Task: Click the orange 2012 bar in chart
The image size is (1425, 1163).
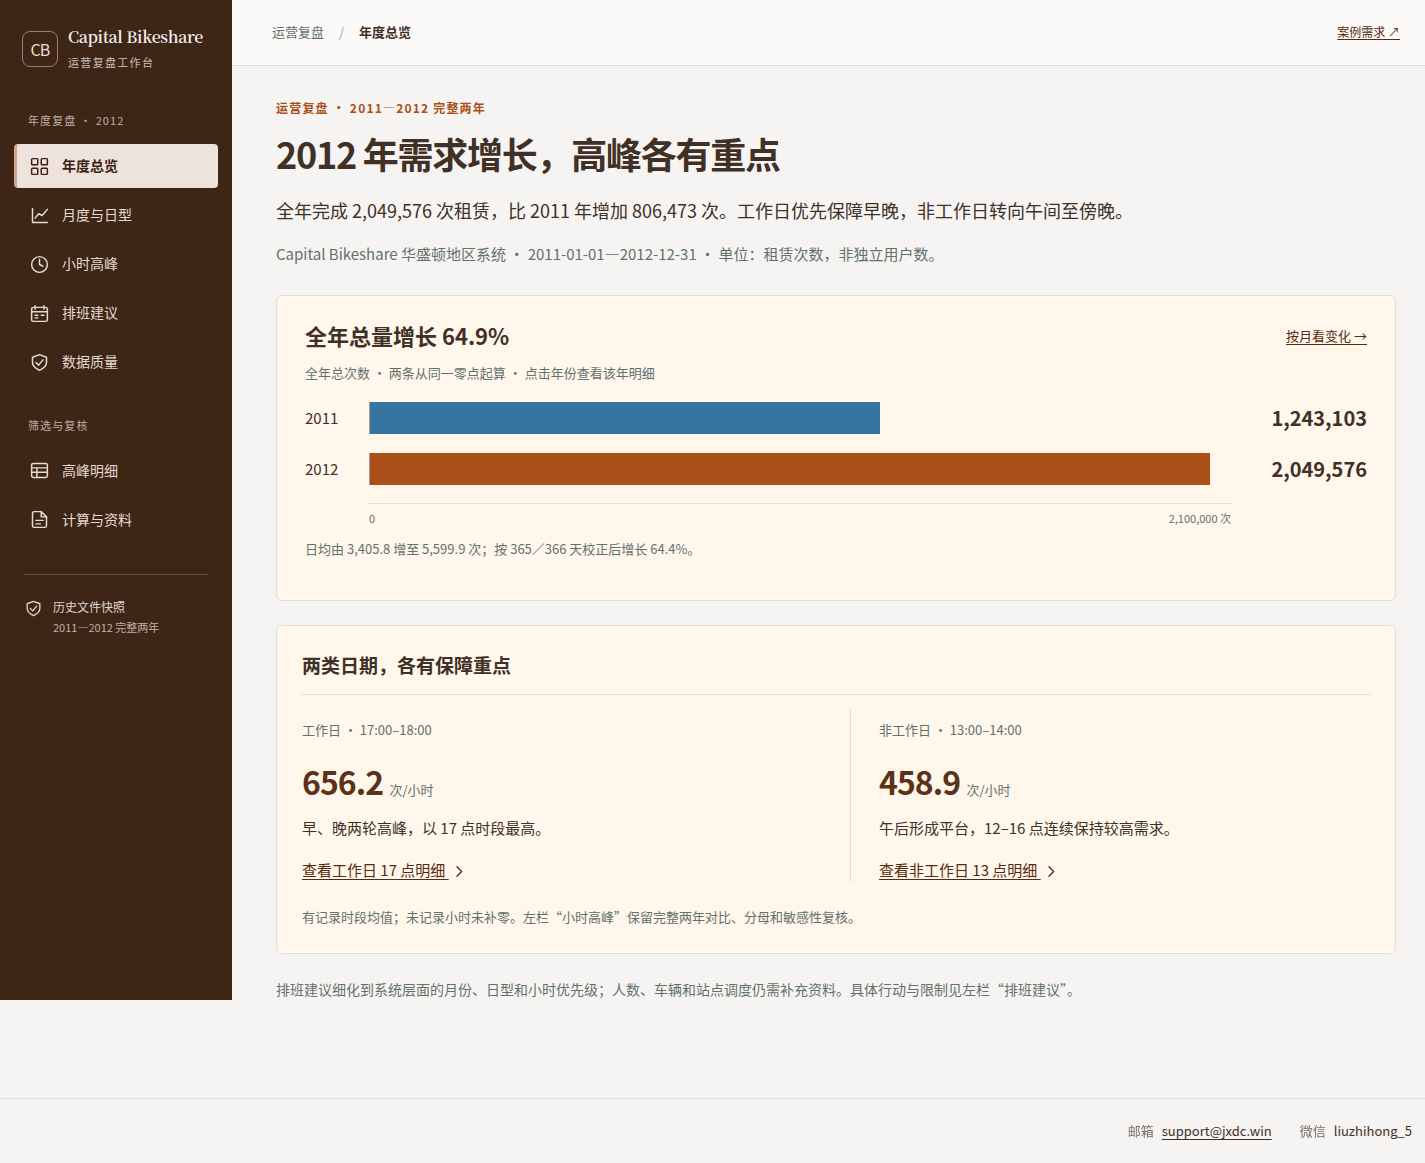Action: tap(789, 469)
